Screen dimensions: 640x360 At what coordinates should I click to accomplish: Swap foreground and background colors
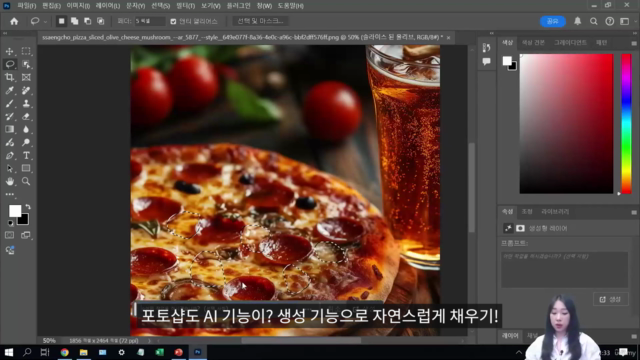click(x=28, y=207)
